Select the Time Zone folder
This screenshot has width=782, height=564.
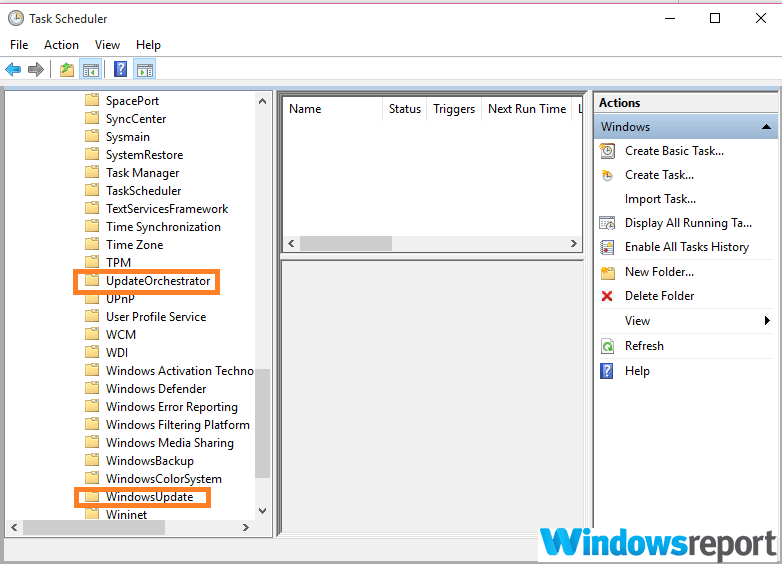tap(134, 244)
